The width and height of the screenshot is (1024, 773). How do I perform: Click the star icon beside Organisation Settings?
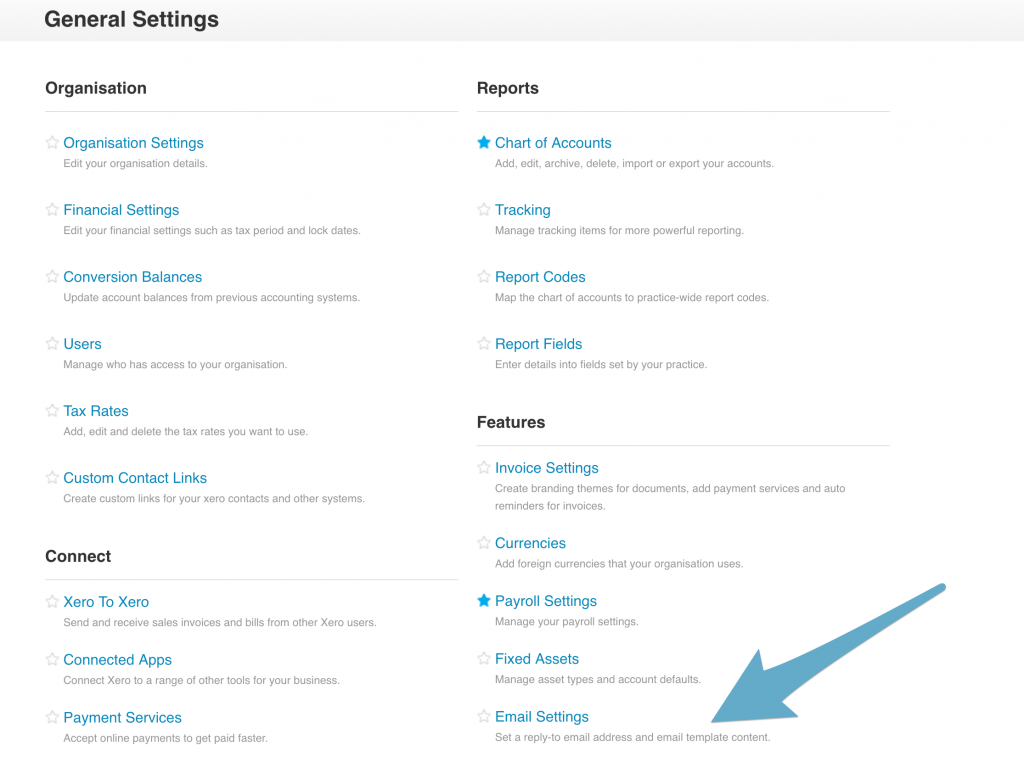pyautogui.click(x=52, y=143)
